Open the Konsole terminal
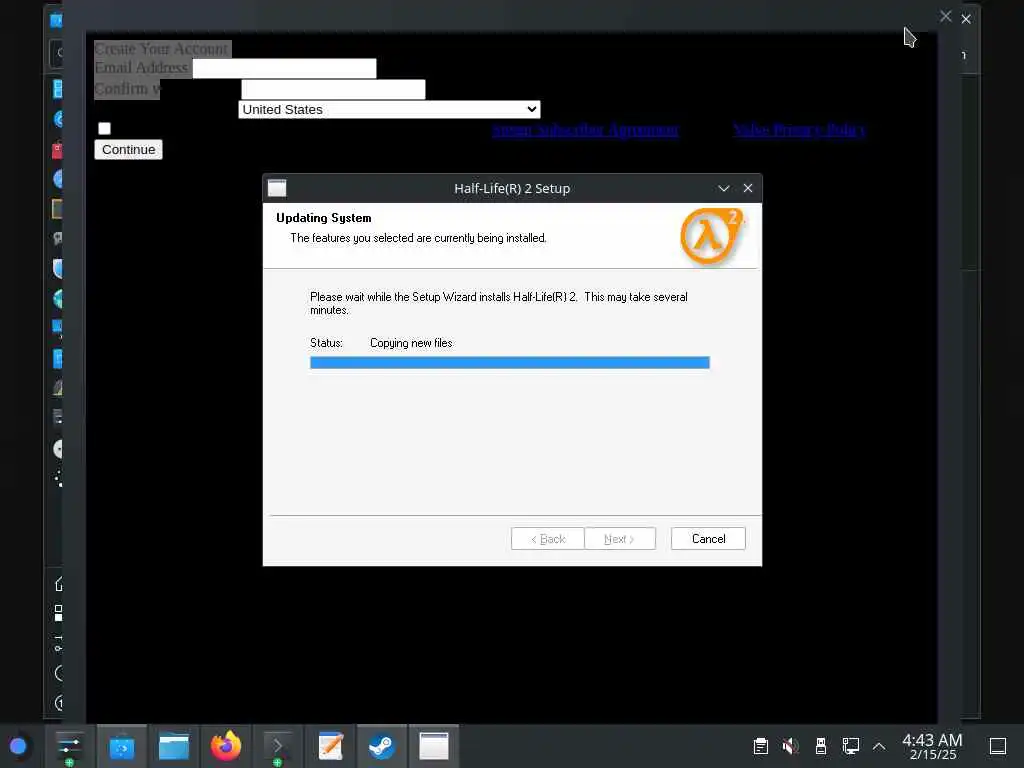1024x768 pixels. [x=278, y=746]
